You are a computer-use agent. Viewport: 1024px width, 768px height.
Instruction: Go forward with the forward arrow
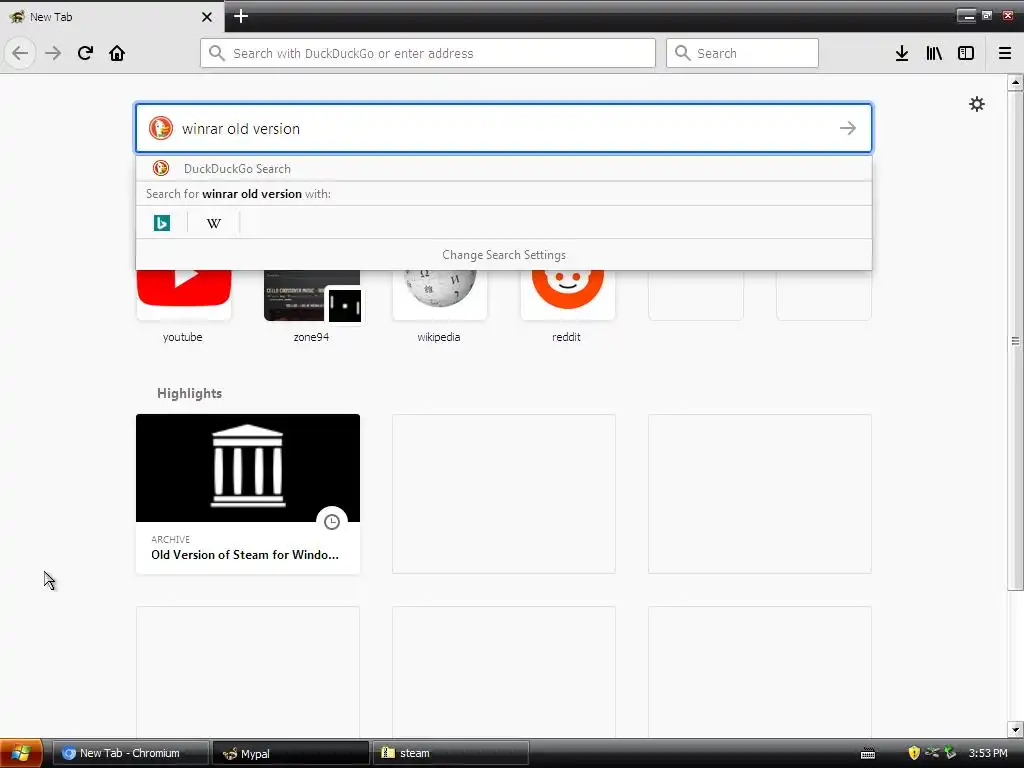(53, 53)
